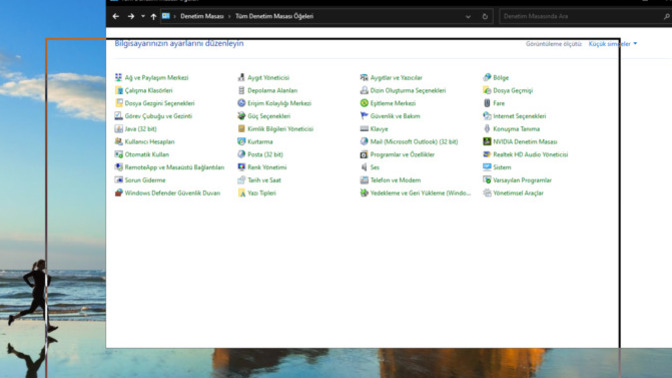Open Dizin Oluşturma Seçenekleri icon
The image size is (672, 378).
[x=364, y=90]
